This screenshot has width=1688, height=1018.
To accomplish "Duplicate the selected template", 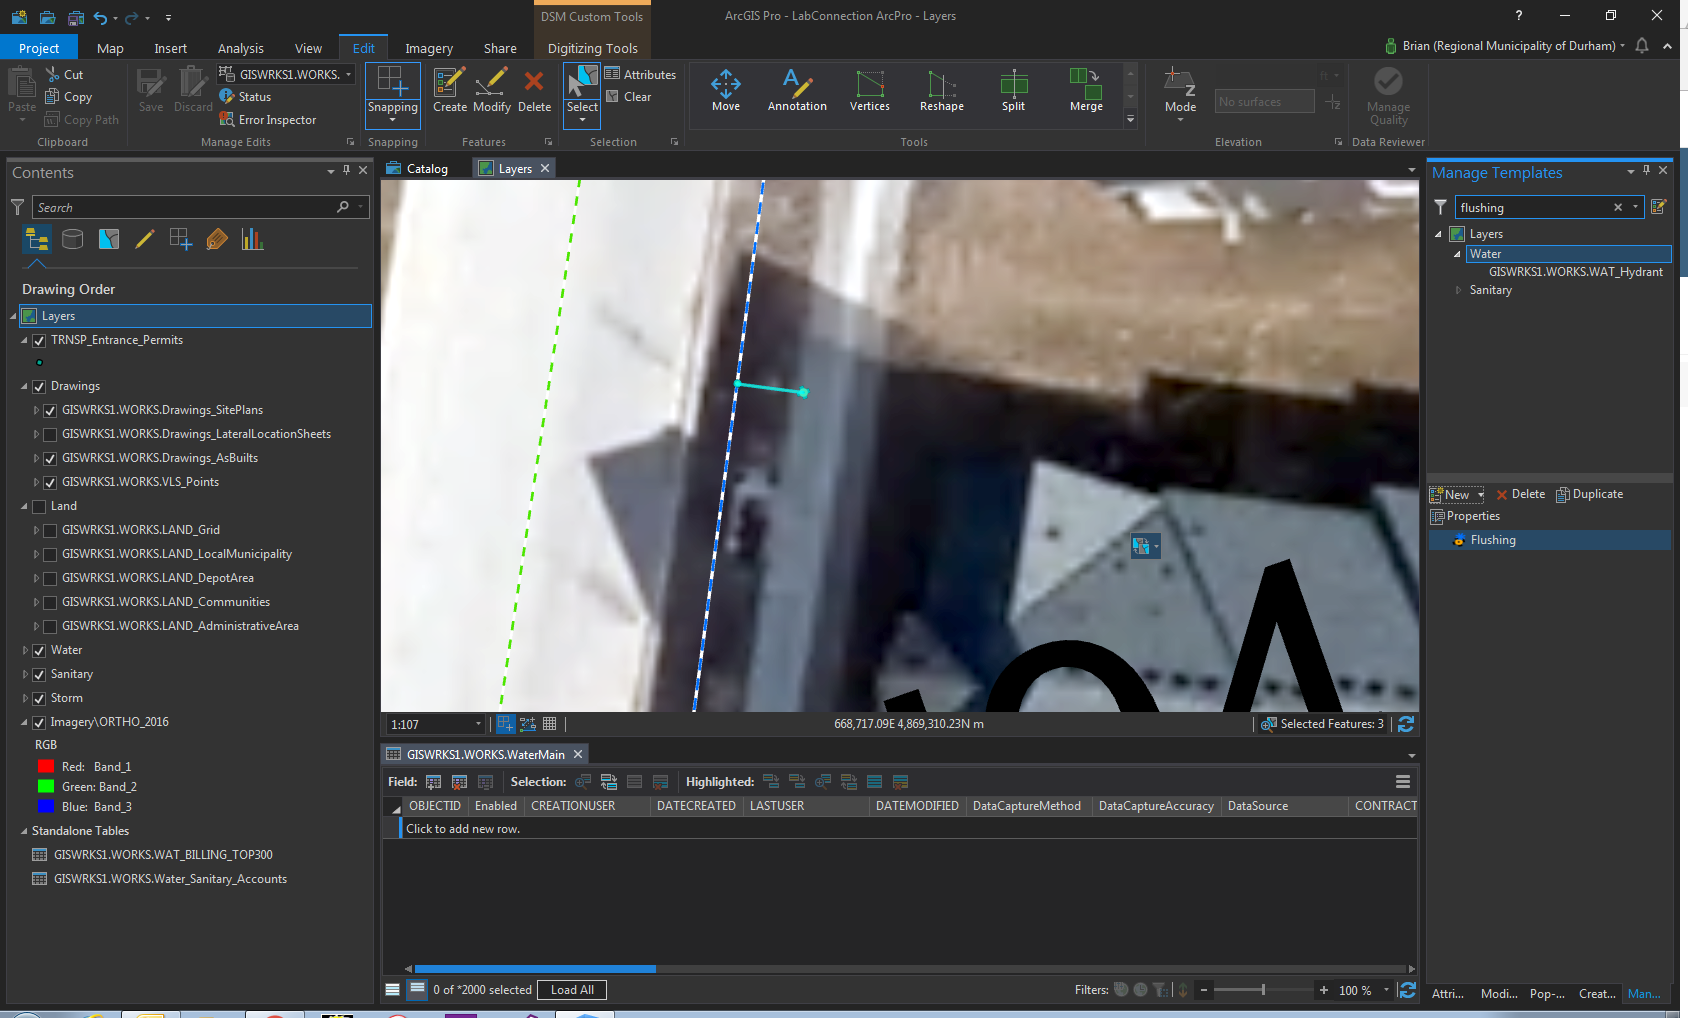I will (x=1590, y=495).
